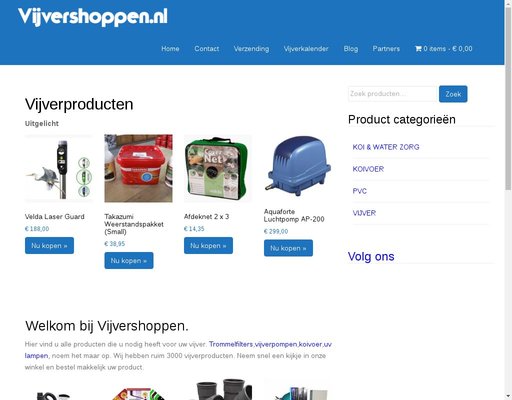Open the Contact page
Image resolution: width=512 pixels, height=400 pixels.
tap(207, 49)
